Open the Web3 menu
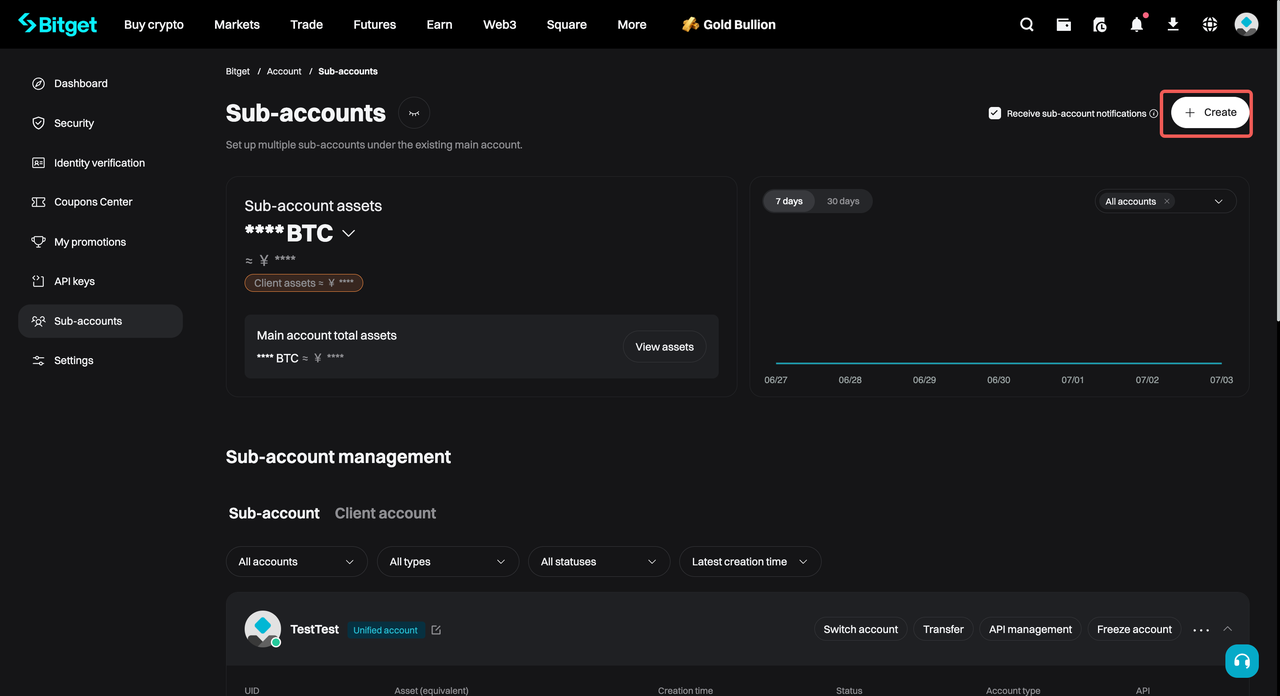This screenshot has width=1280, height=696. coord(500,24)
